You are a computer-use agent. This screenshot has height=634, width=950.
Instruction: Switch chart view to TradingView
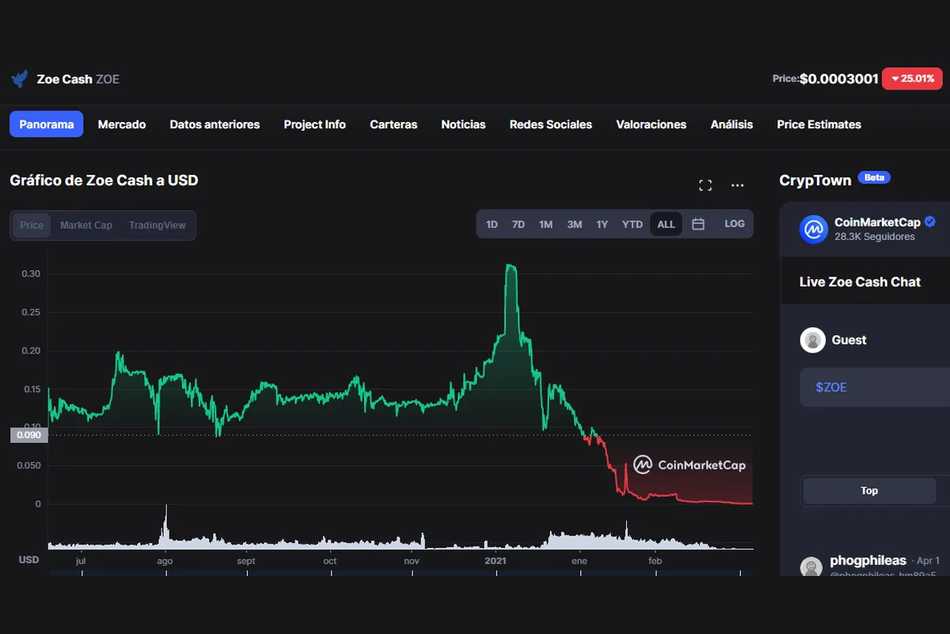[x=157, y=225]
